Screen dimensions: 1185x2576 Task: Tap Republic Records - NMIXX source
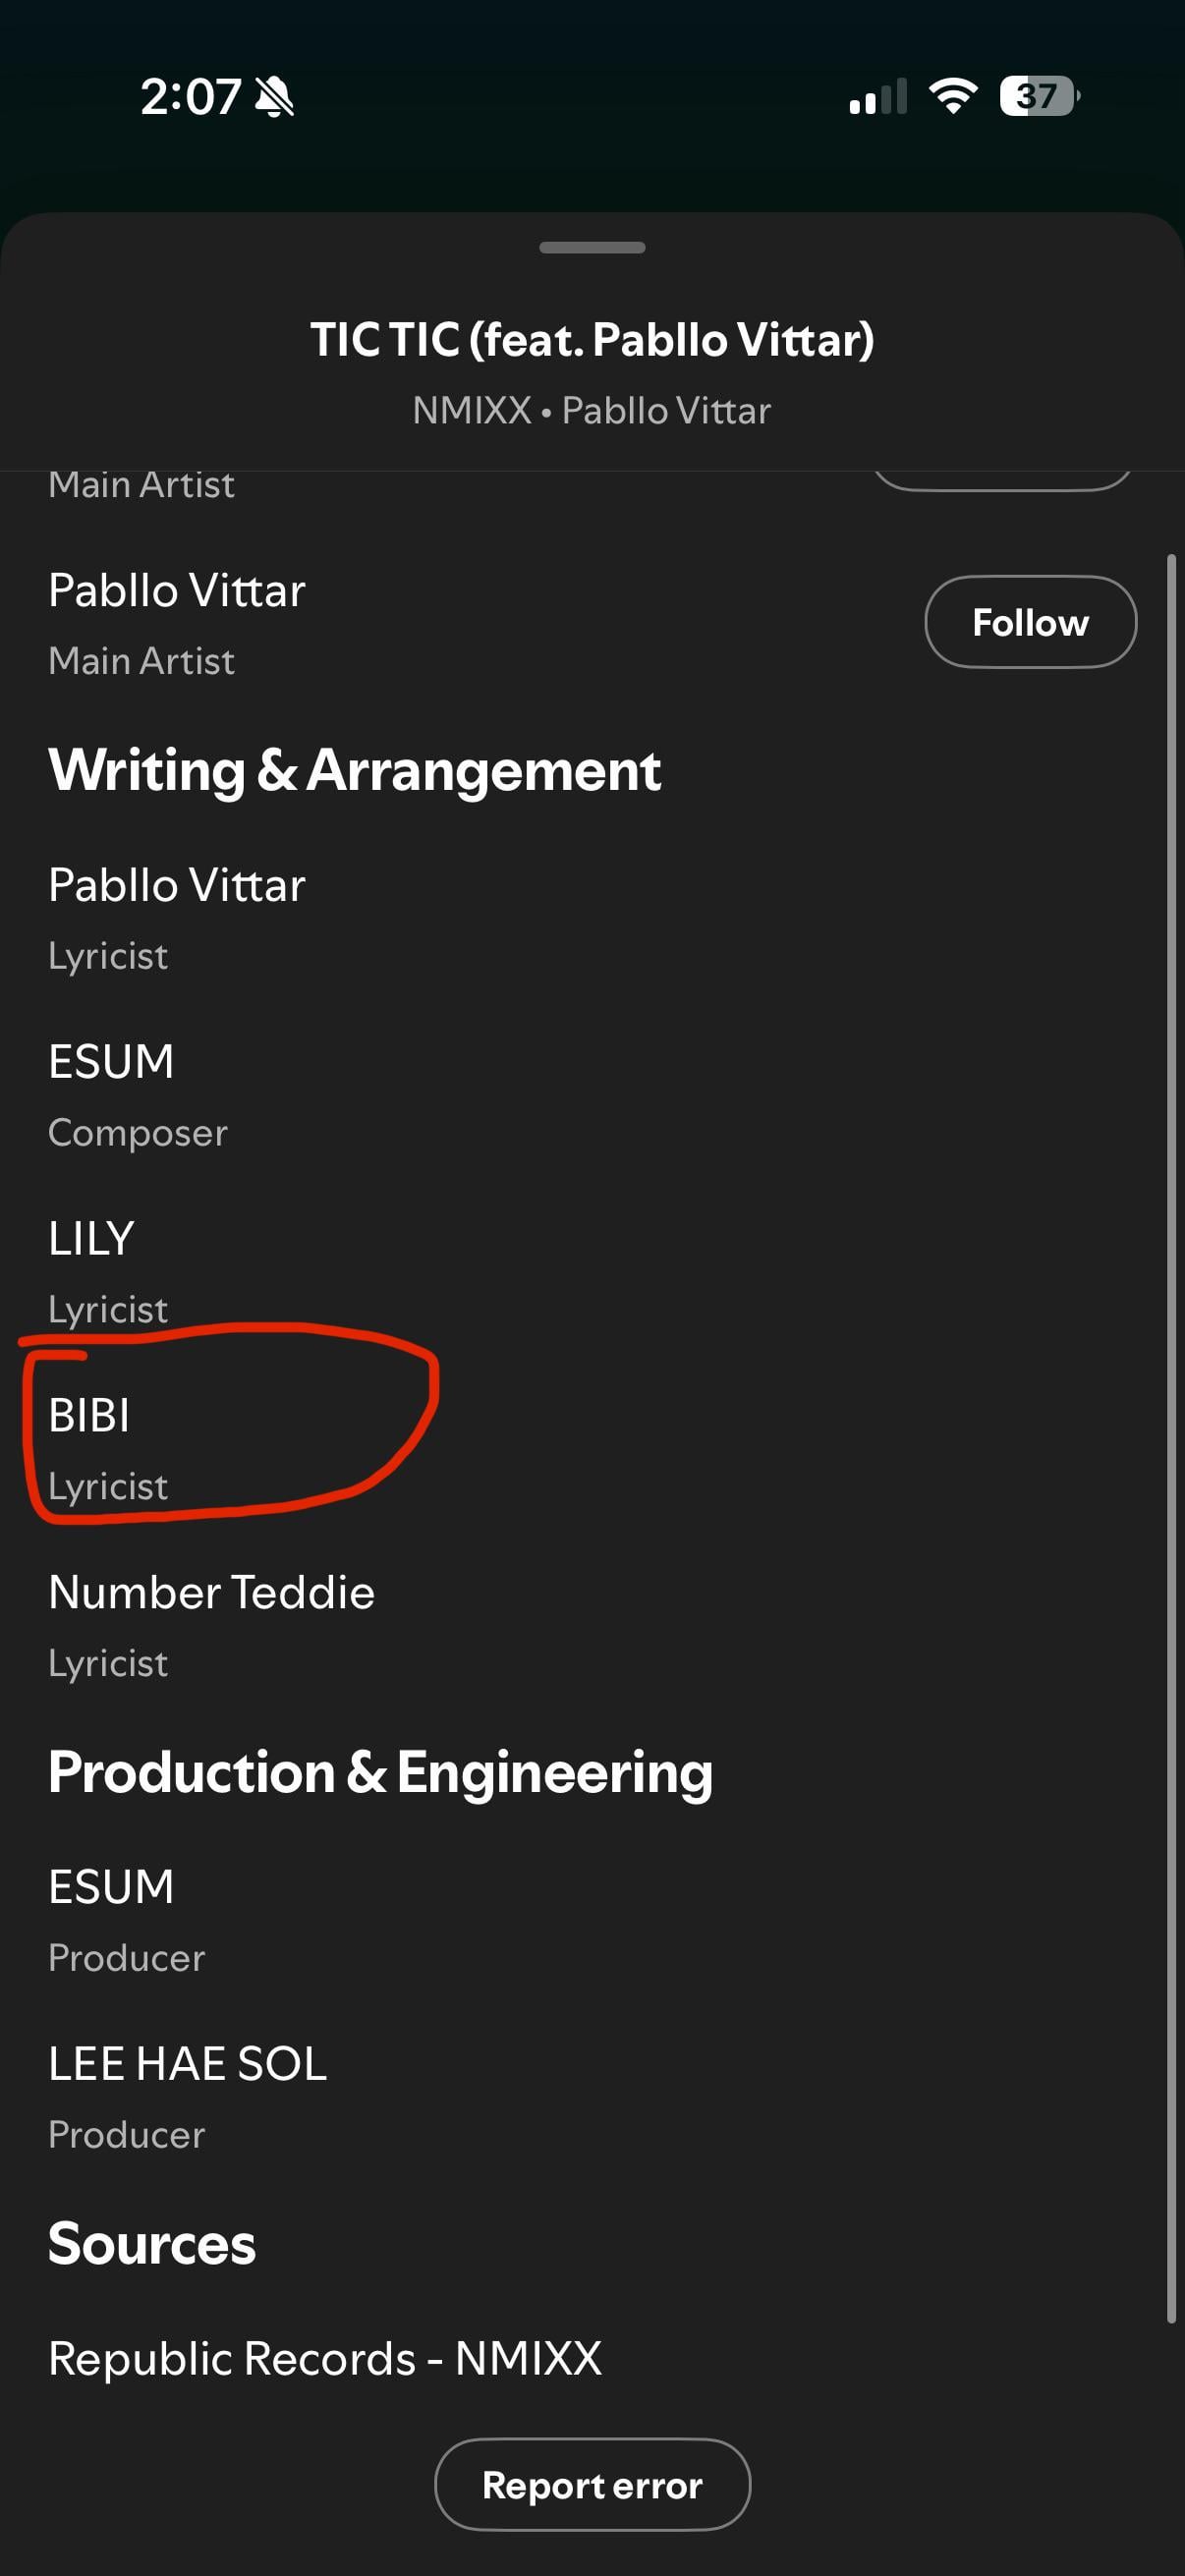(325, 2359)
